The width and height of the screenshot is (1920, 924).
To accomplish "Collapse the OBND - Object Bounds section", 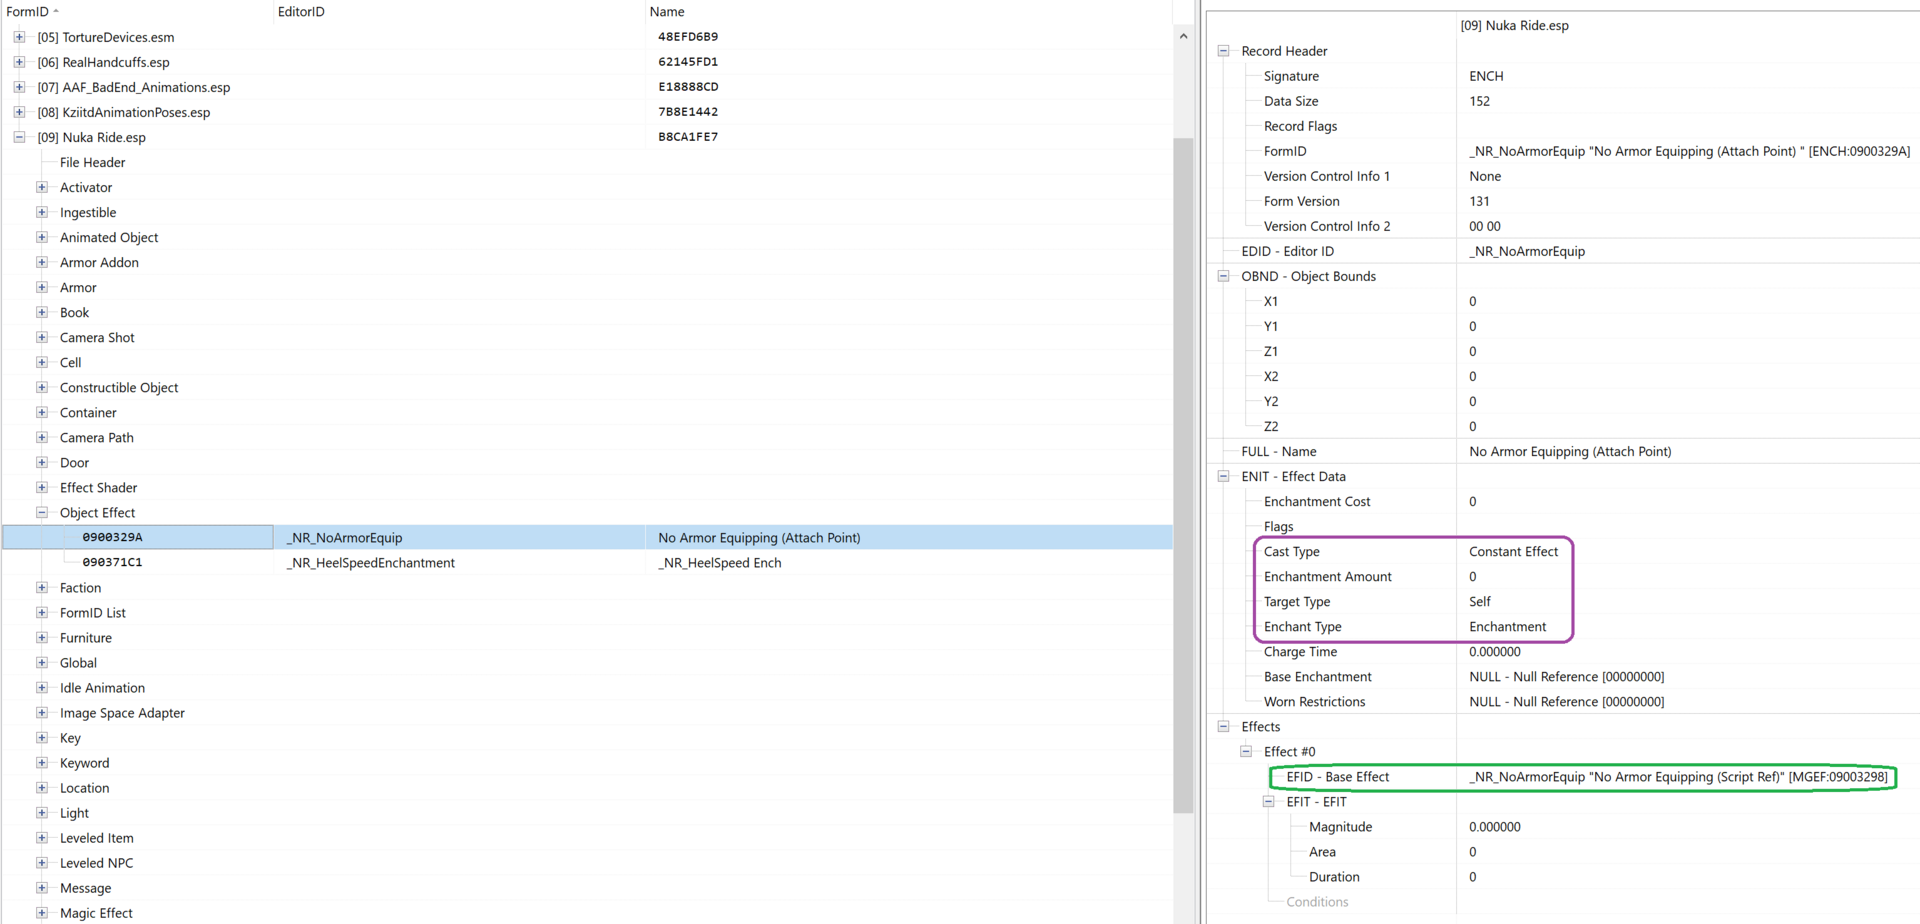I will click(1223, 276).
